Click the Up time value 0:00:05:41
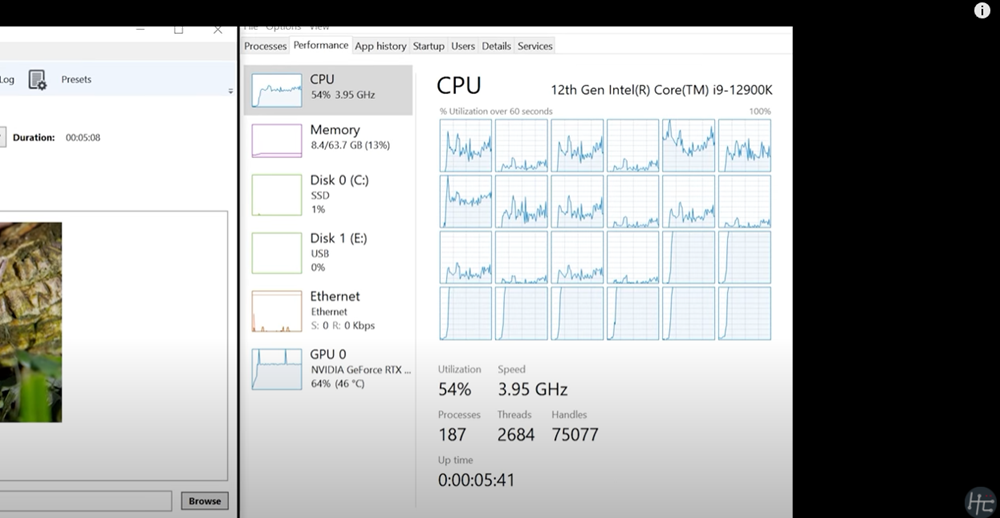 coord(476,480)
